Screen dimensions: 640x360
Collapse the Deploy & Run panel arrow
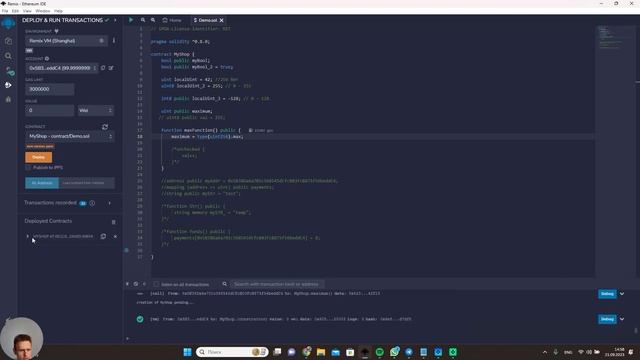(115, 20)
